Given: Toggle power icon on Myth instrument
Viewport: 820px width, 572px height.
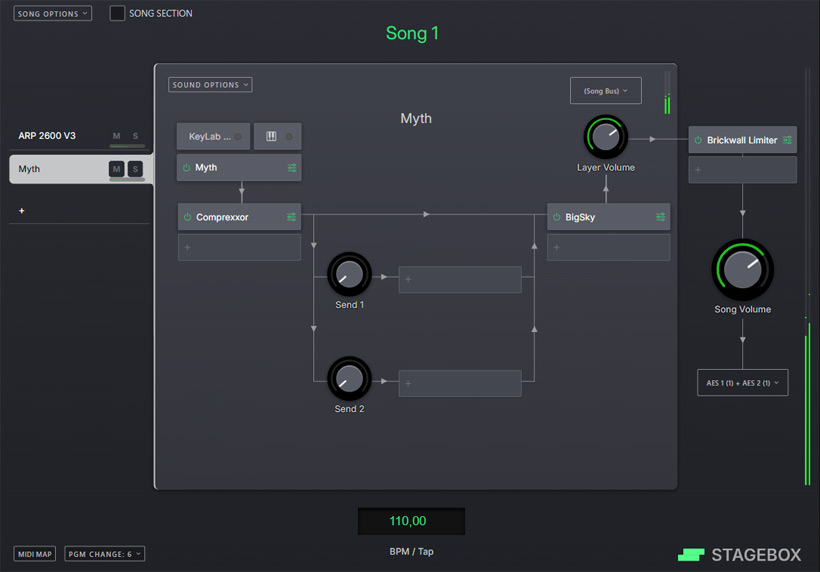Looking at the screenshot, I should coord(186,168).
